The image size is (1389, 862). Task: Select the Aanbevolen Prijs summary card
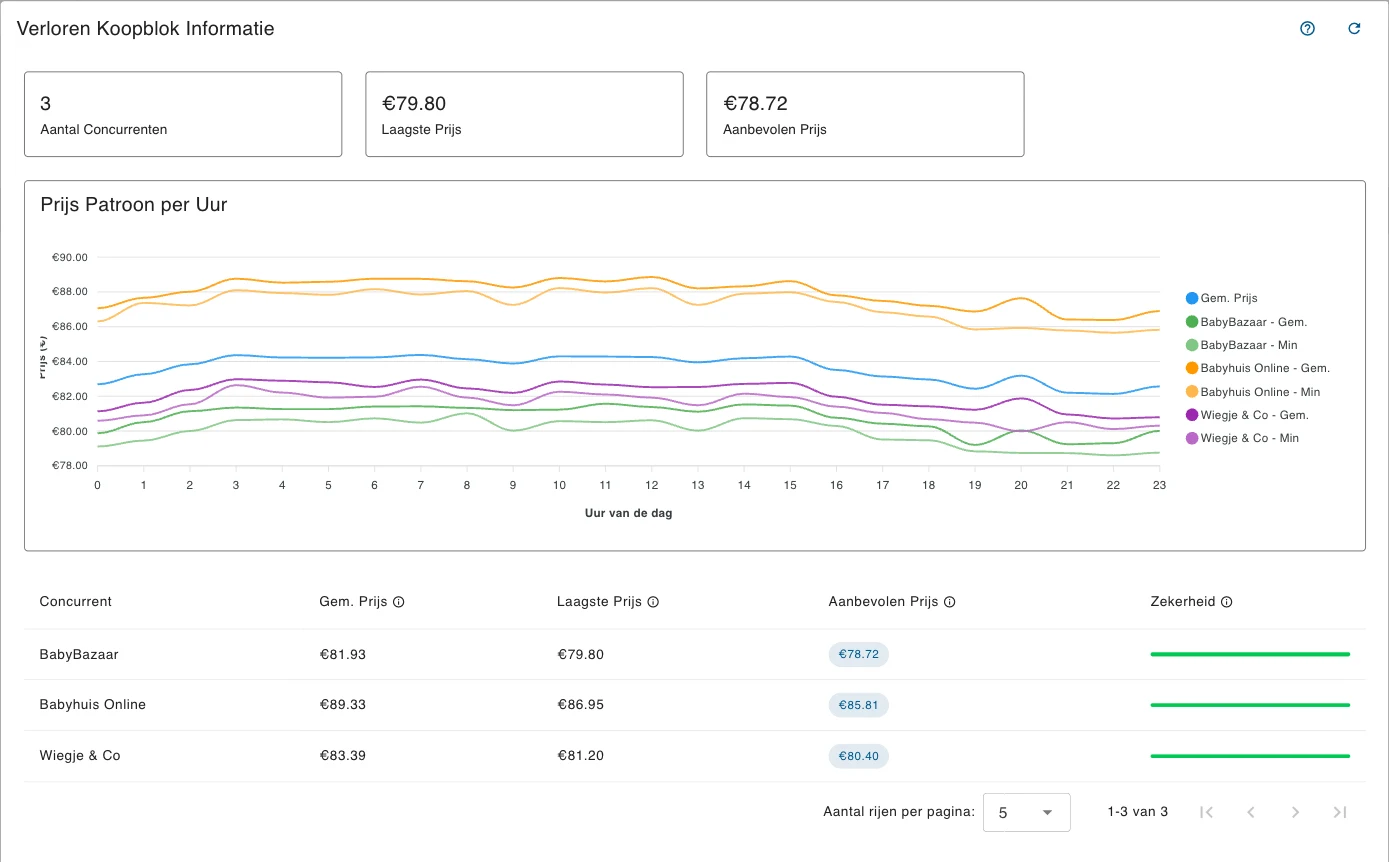(865, 114)
